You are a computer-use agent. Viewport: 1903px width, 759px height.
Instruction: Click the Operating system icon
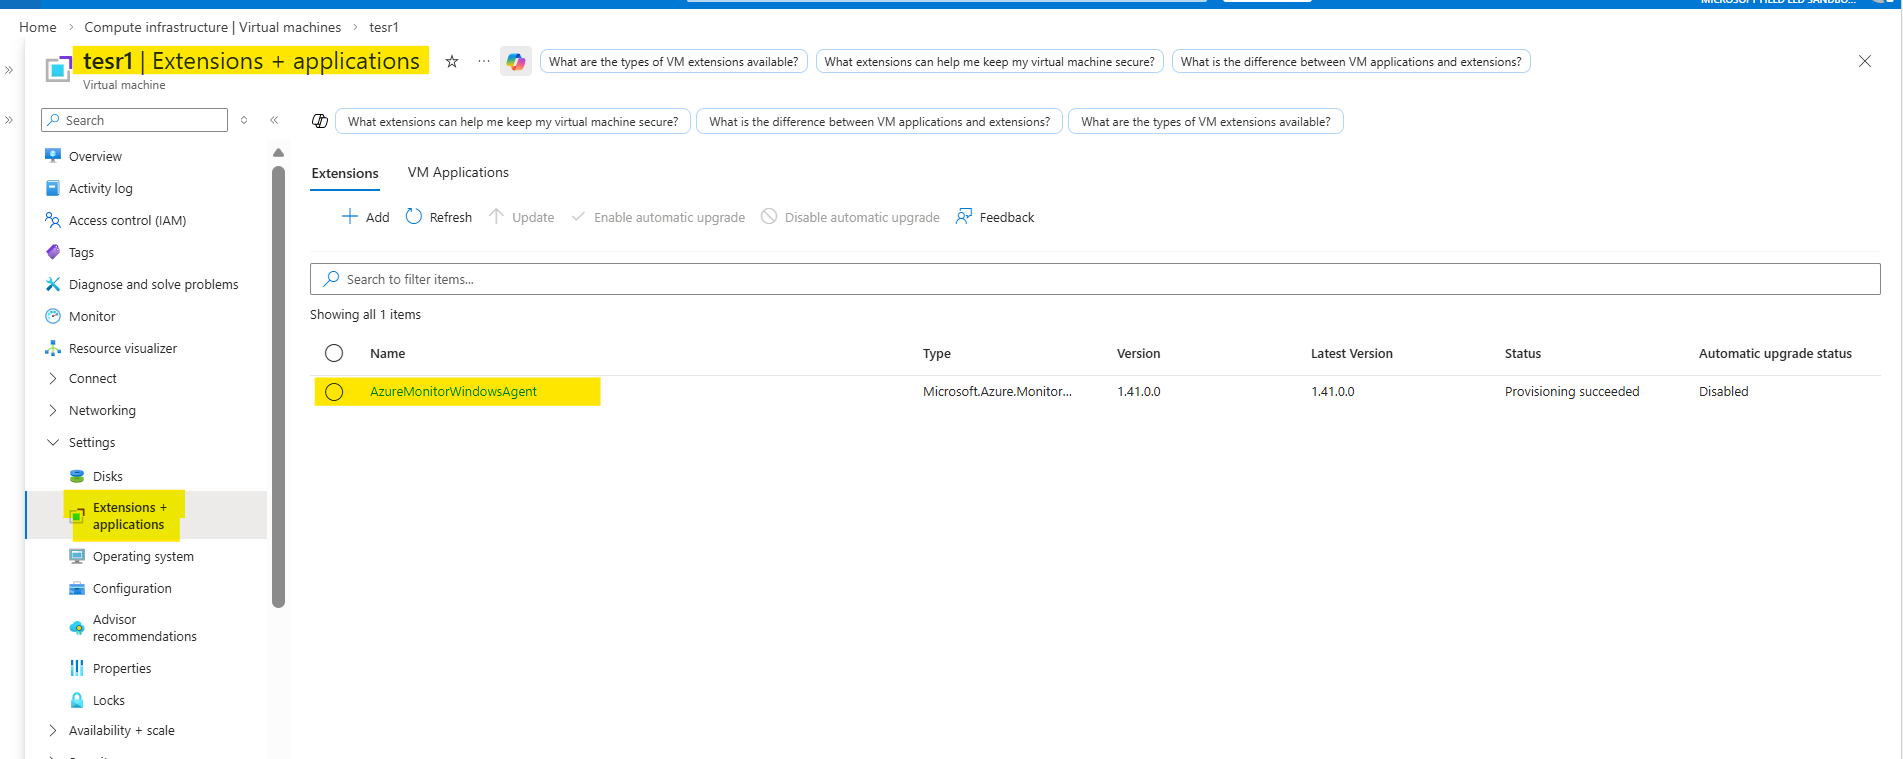[x=77, y=556]
